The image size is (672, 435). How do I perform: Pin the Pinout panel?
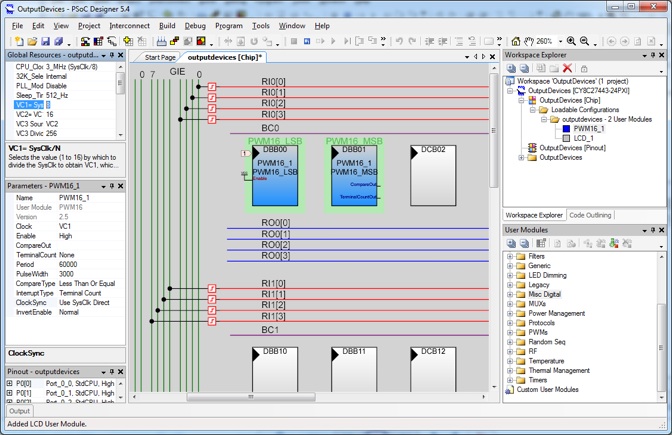112,372
